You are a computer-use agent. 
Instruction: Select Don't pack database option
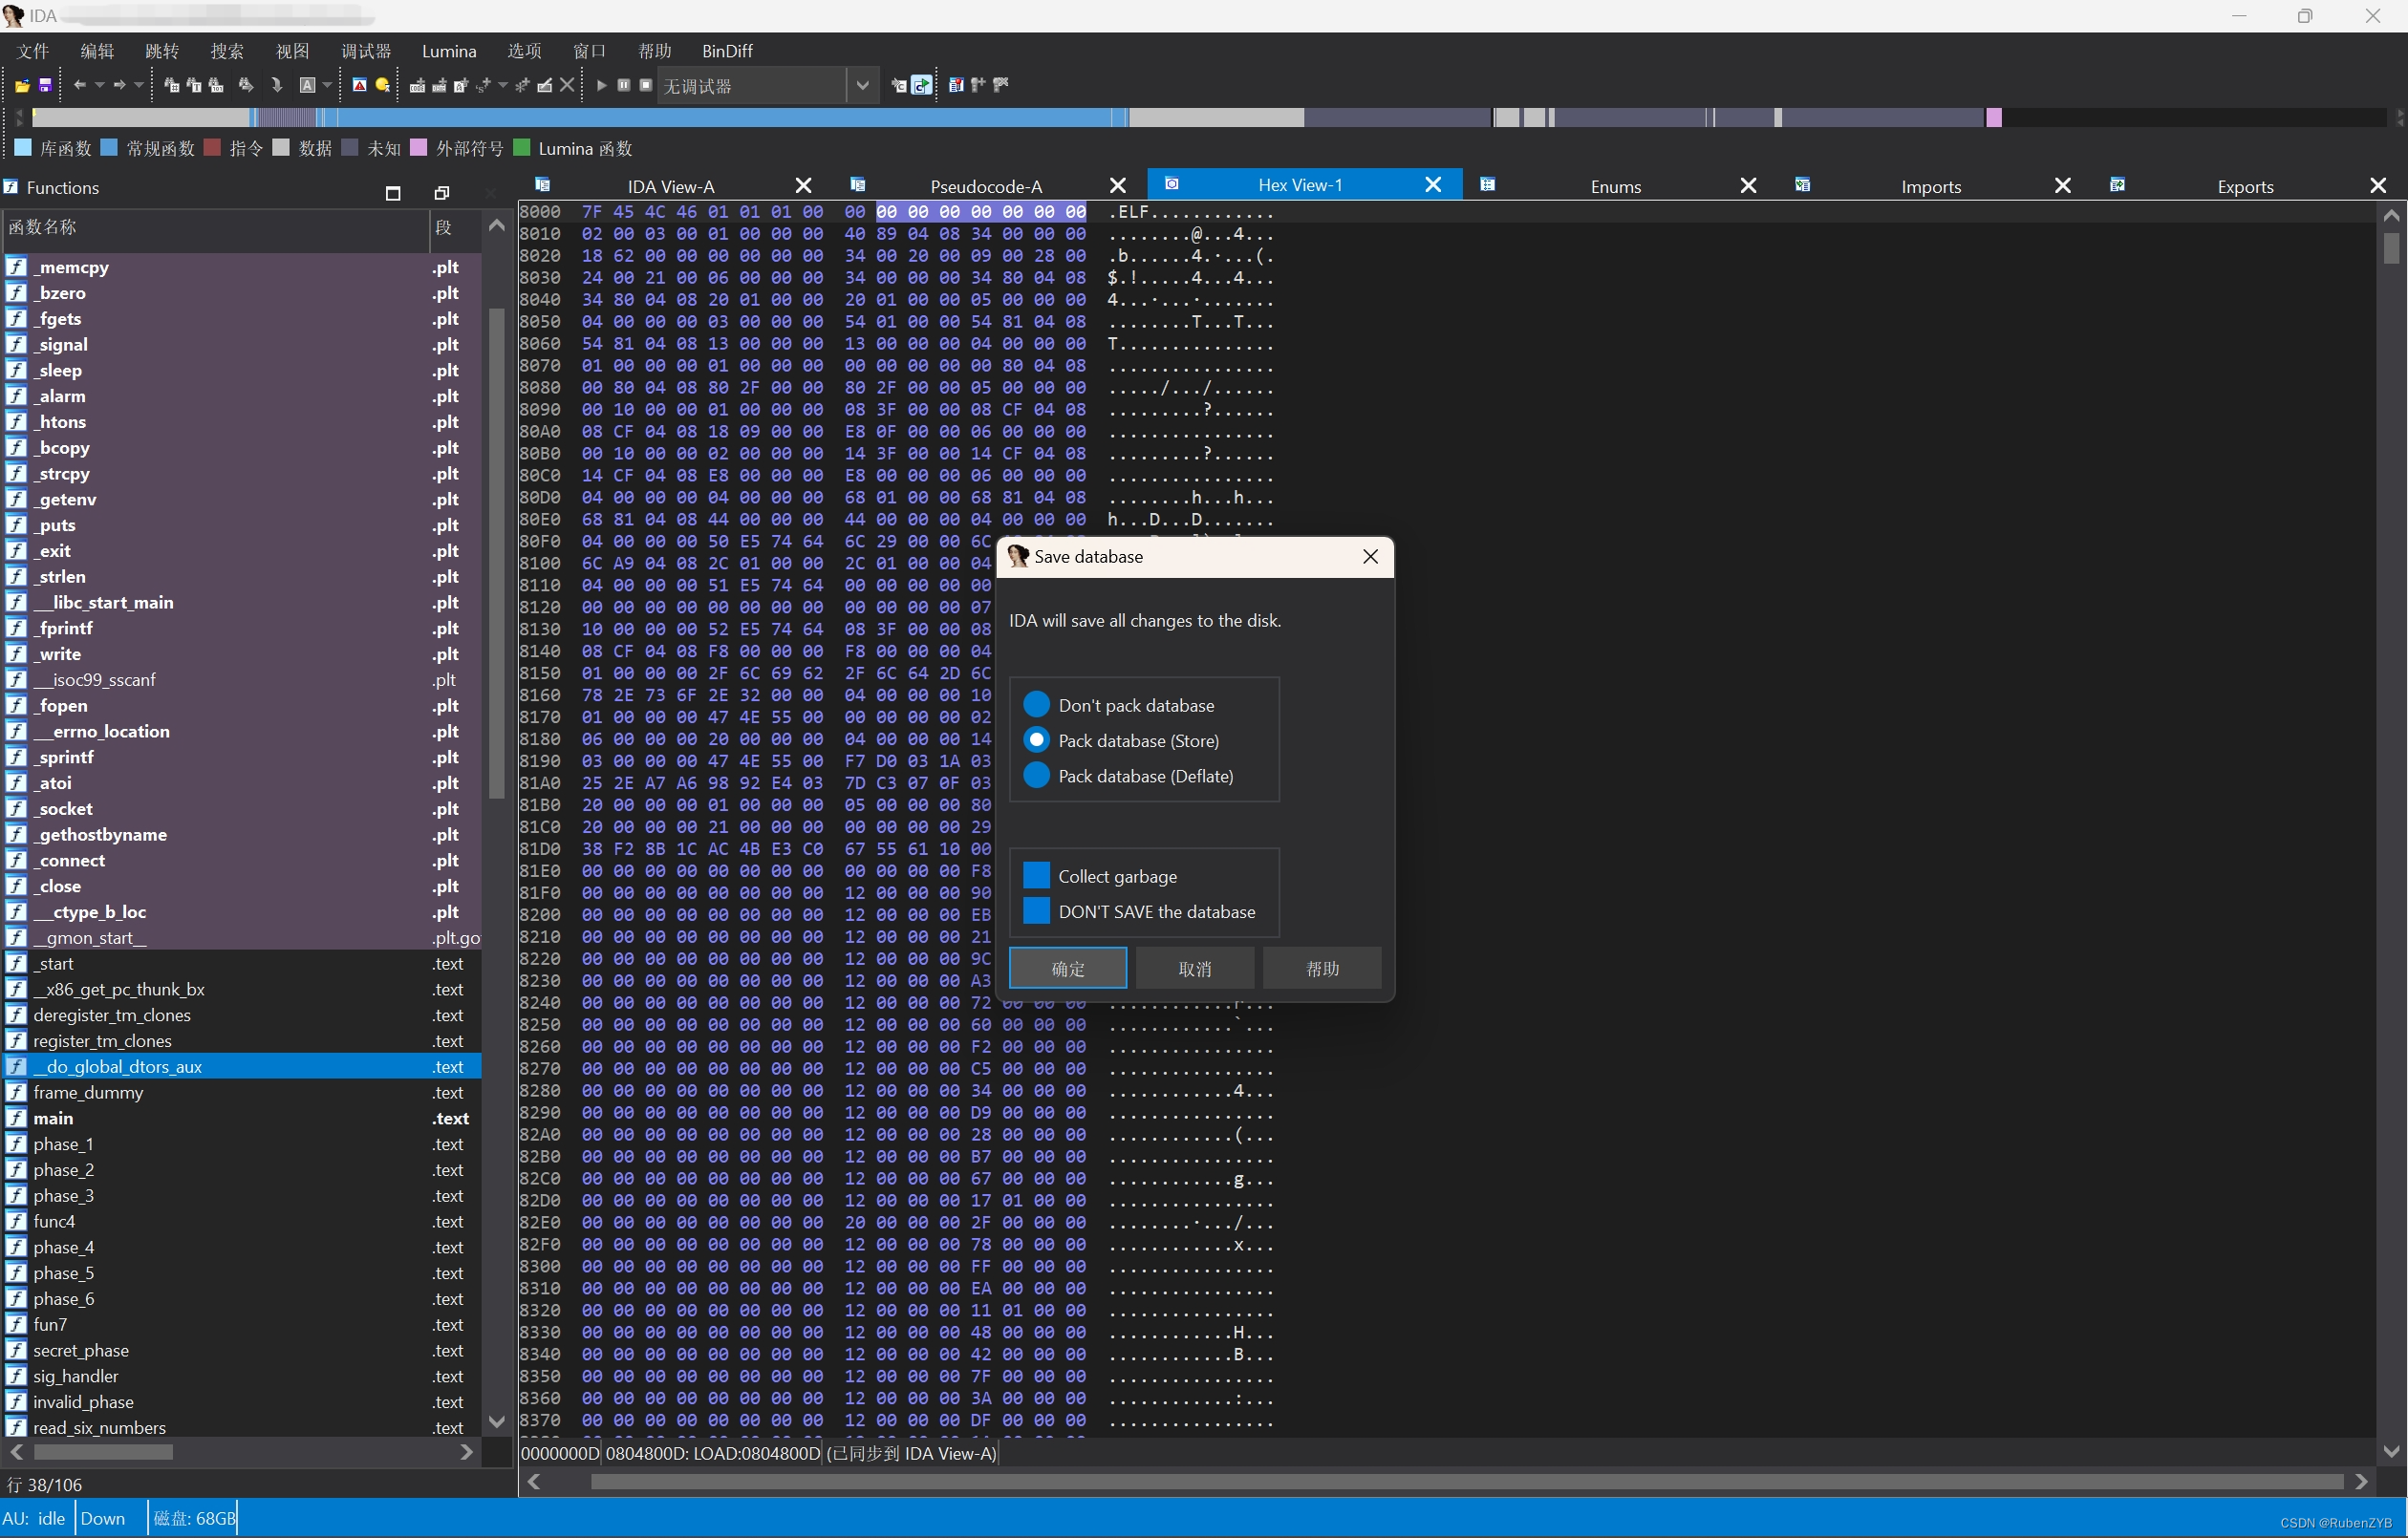point(1036,705)
